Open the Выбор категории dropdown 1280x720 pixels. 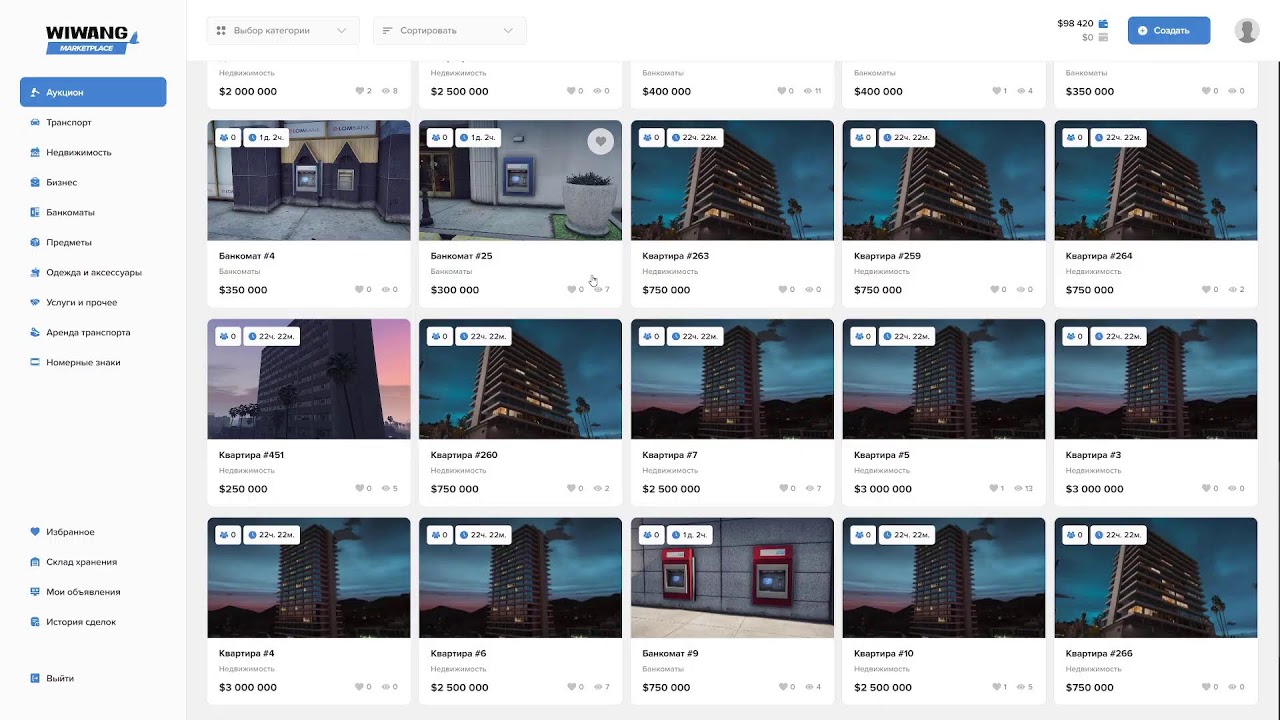point(283,31)
